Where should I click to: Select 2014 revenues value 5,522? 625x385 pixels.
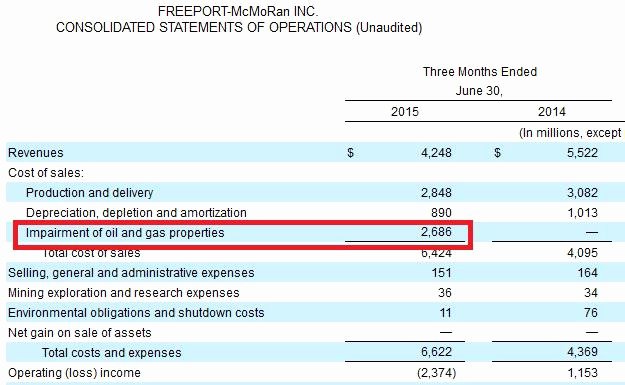[582, 153]
